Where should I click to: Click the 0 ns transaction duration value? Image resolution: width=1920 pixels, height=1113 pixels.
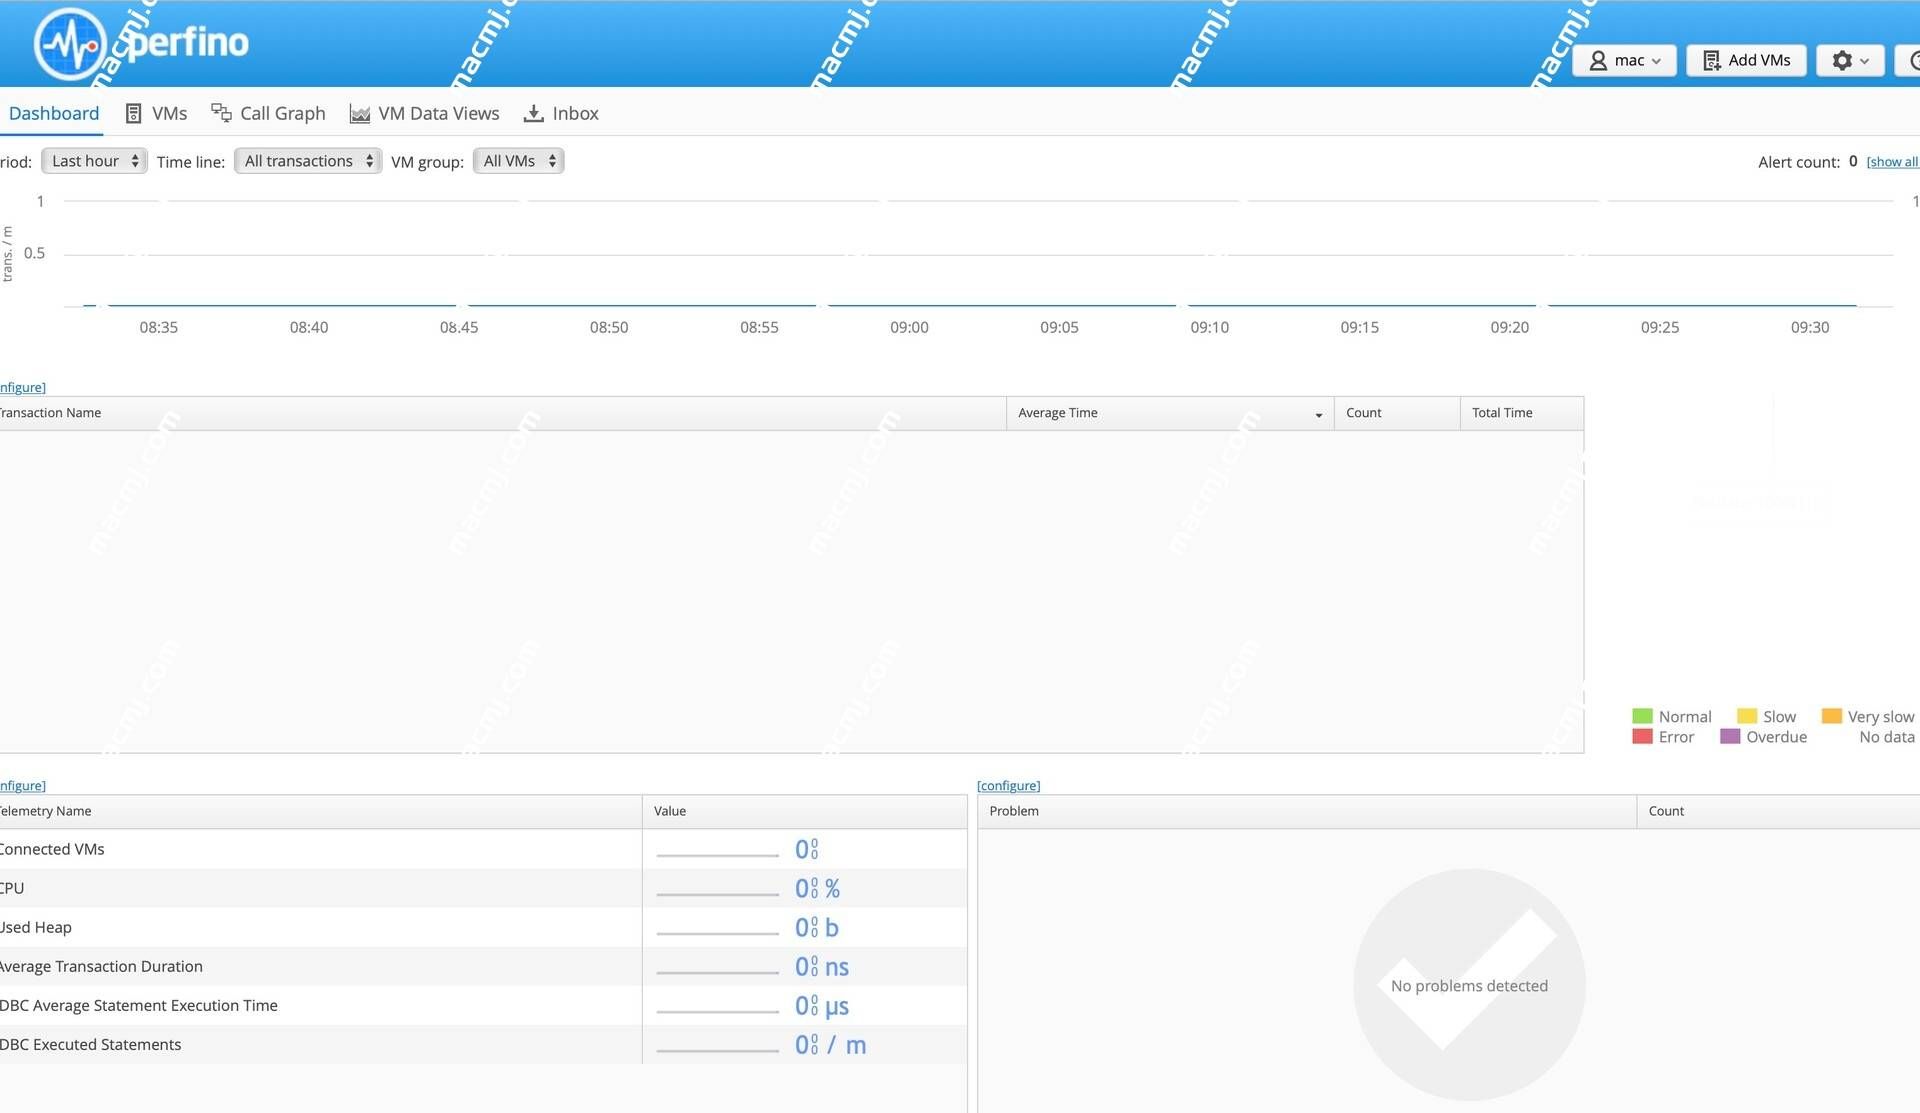pos(822,967)
